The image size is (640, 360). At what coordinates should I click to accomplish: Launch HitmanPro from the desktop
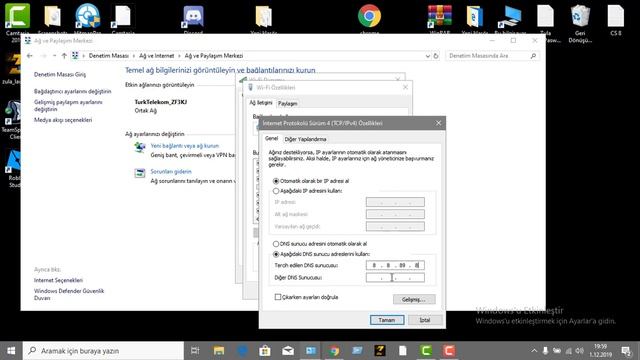[87, 18]
